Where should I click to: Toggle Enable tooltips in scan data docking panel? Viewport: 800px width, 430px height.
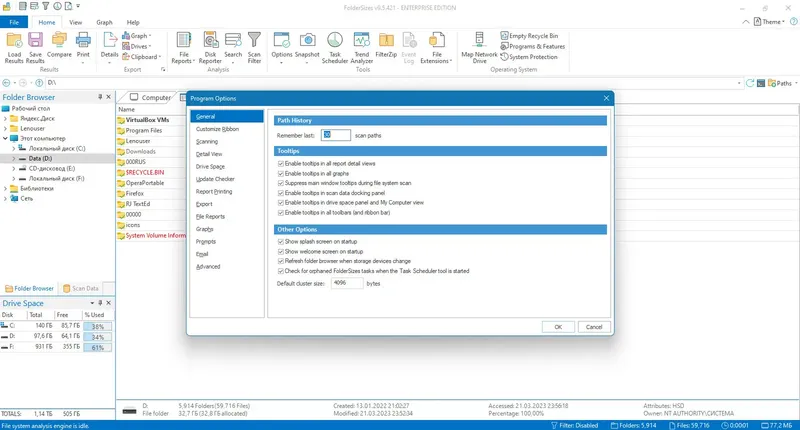pos(281,193)
